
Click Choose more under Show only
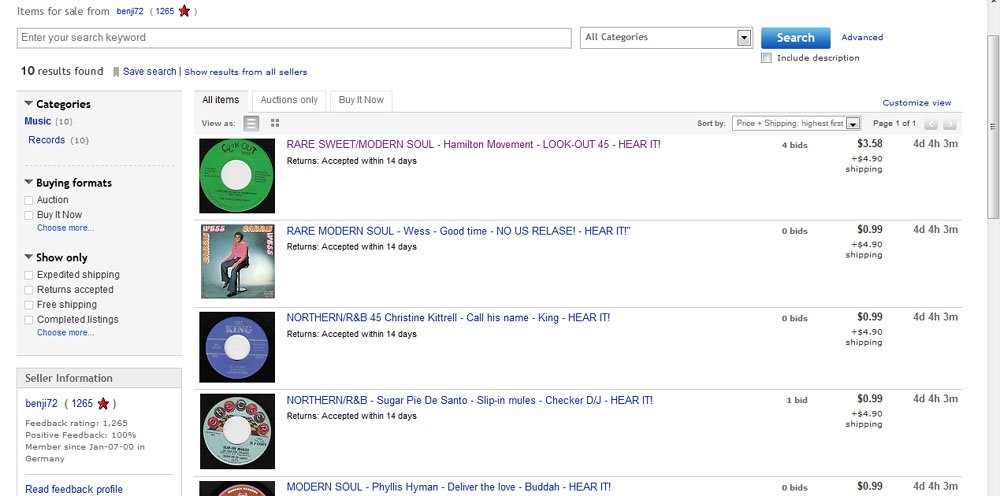tap(65, 333)
